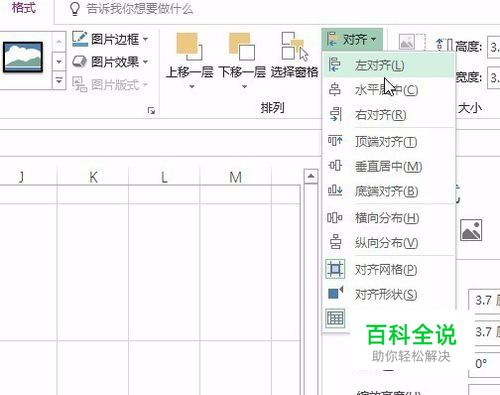Toggle 对齐网格(P) snap to grid

pyautogui.click(x=389, y=269)
